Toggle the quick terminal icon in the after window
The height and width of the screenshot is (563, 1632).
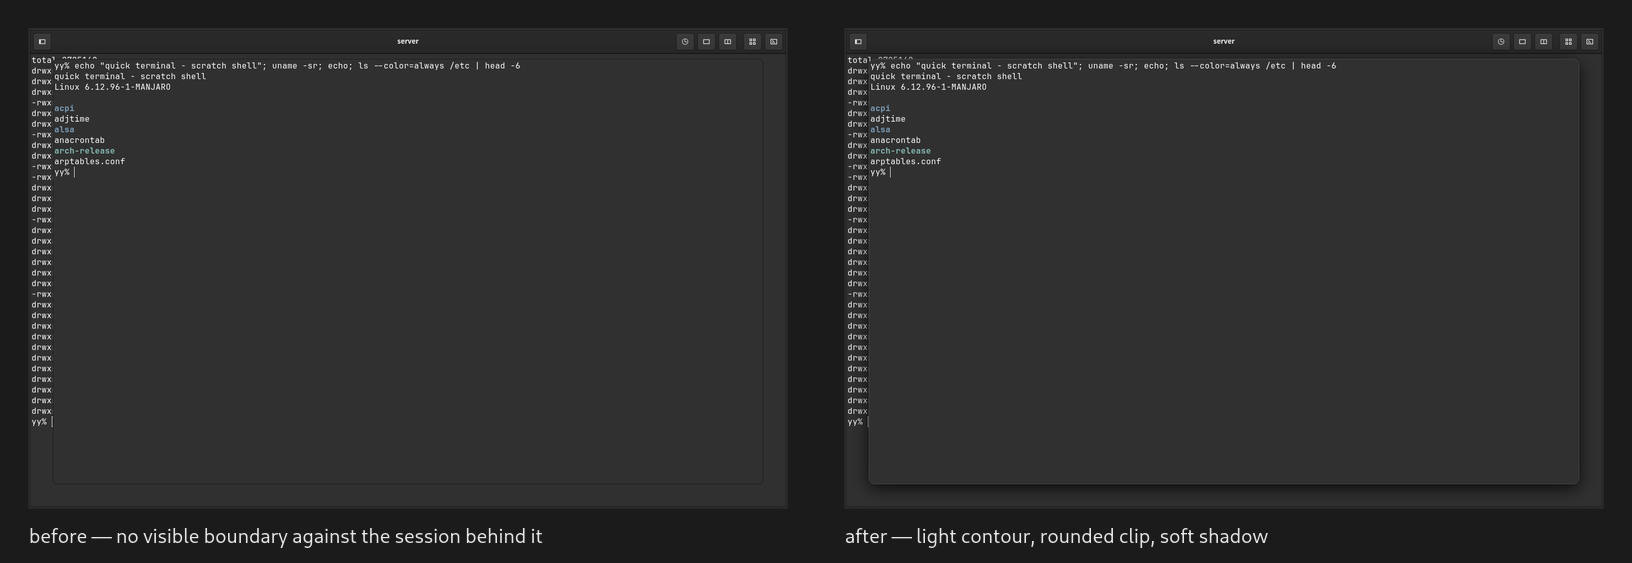coord(1590,42)
